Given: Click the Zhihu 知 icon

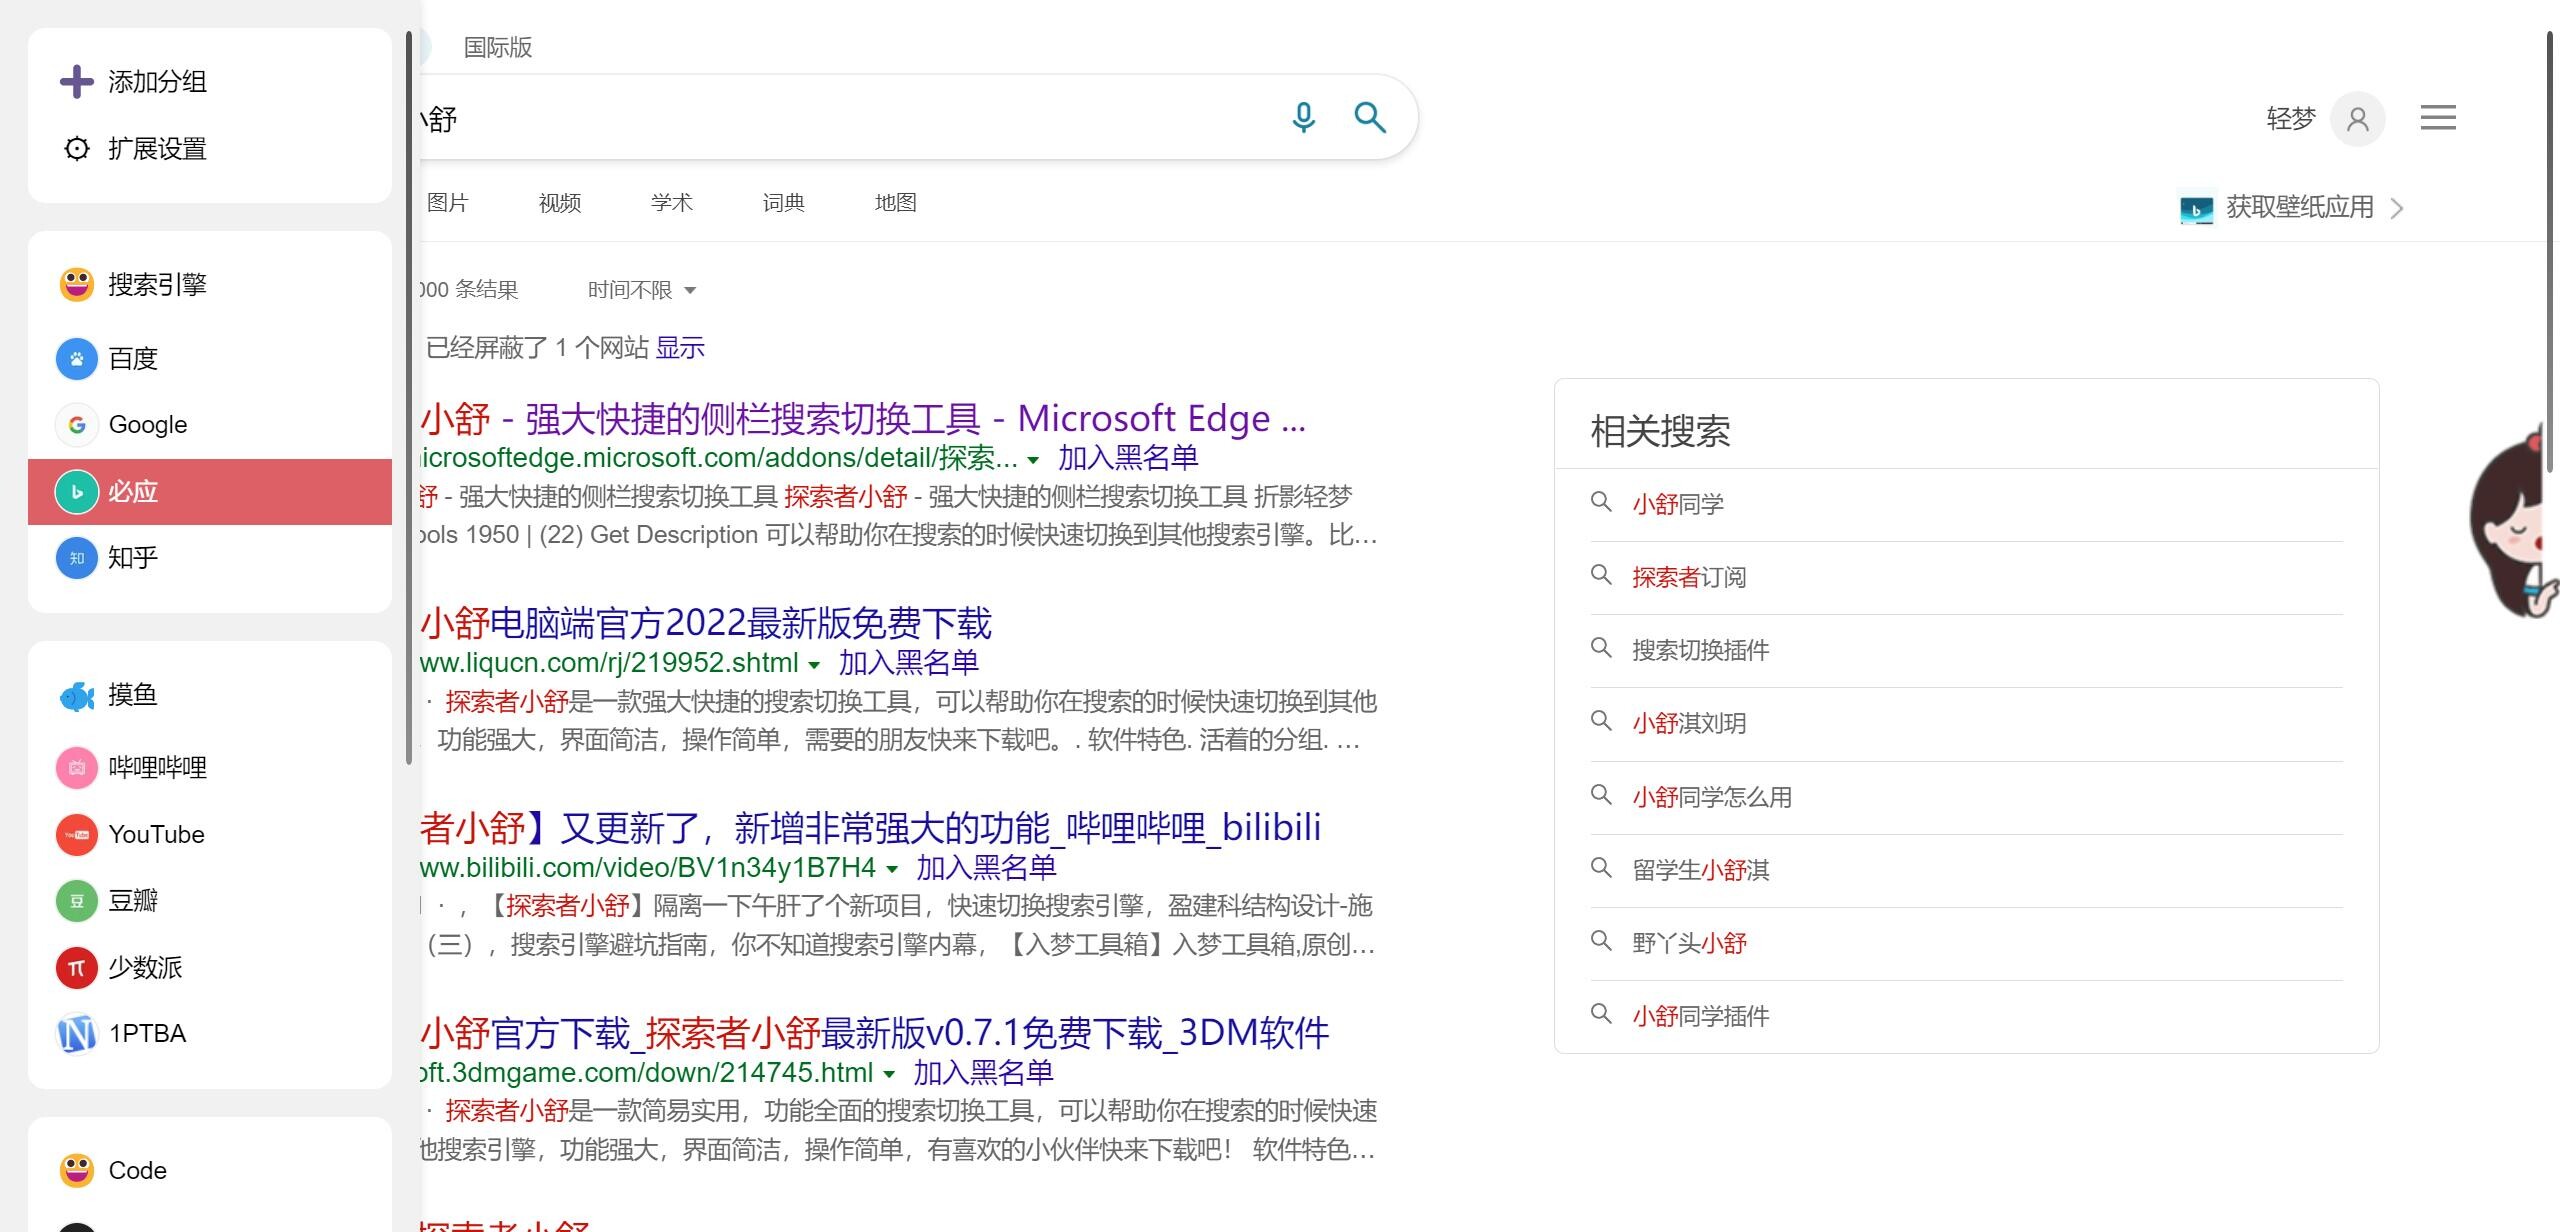Looking at the screenshot, I should point(77,558).
